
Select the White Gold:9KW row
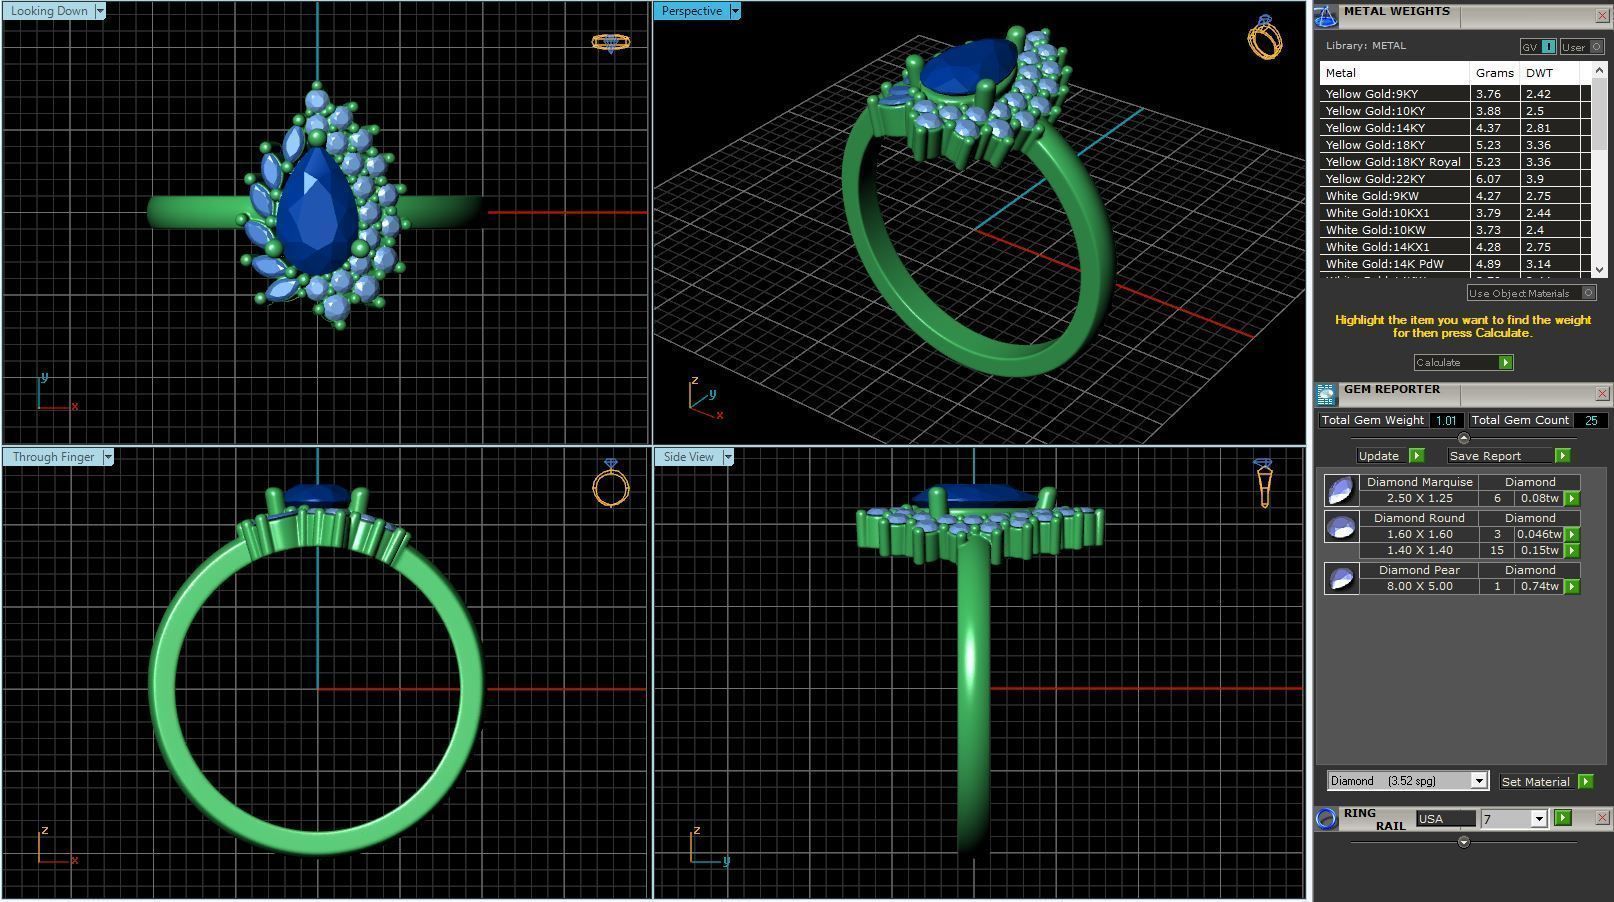[1455, 196]
